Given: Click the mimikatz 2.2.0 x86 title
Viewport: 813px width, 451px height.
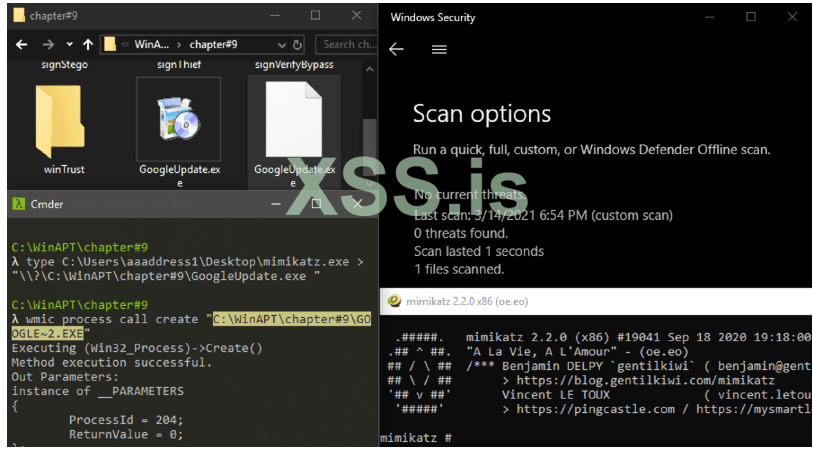Looking at the screenshot, I should point(467,302).
